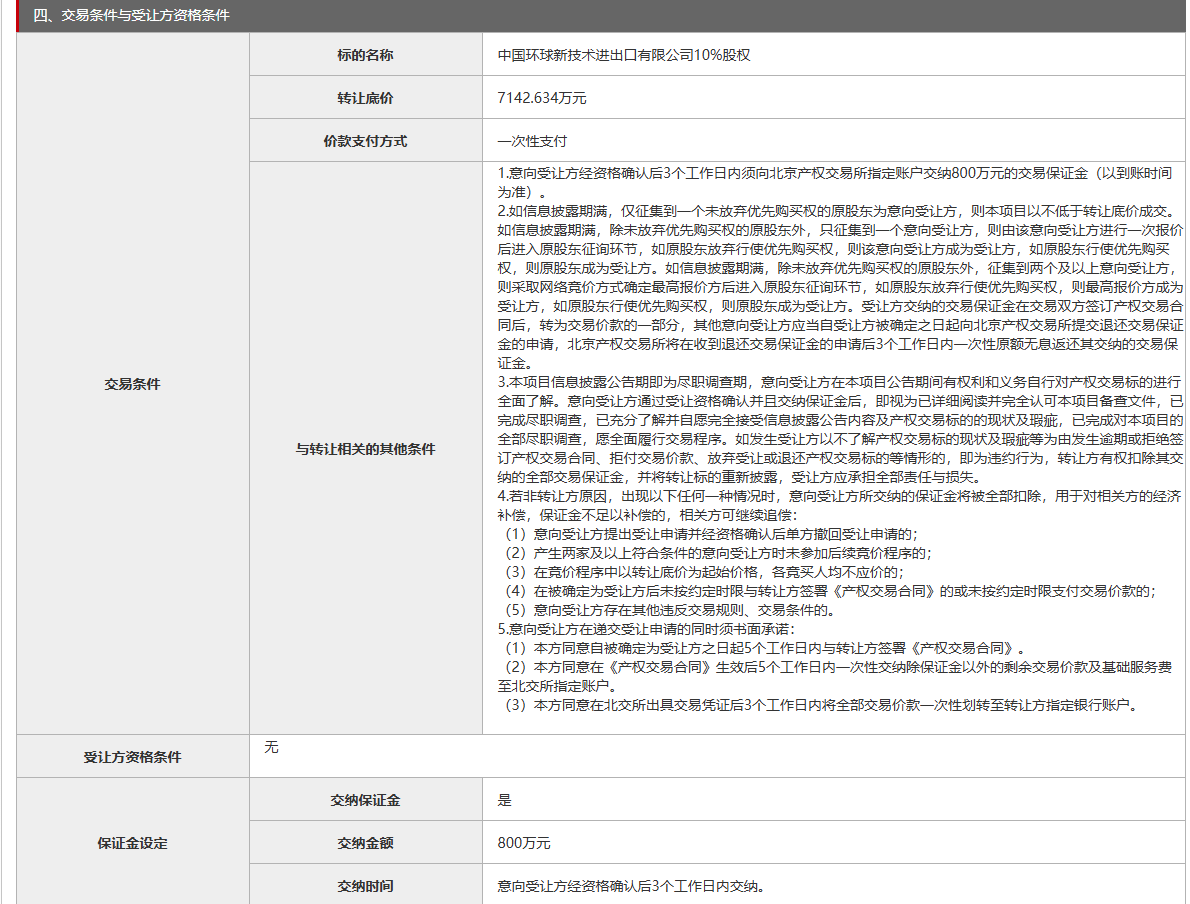Select clause 2 beginning 如信息披露期满
This screenshot has height=904, width=1190.
tap(840, 288)
